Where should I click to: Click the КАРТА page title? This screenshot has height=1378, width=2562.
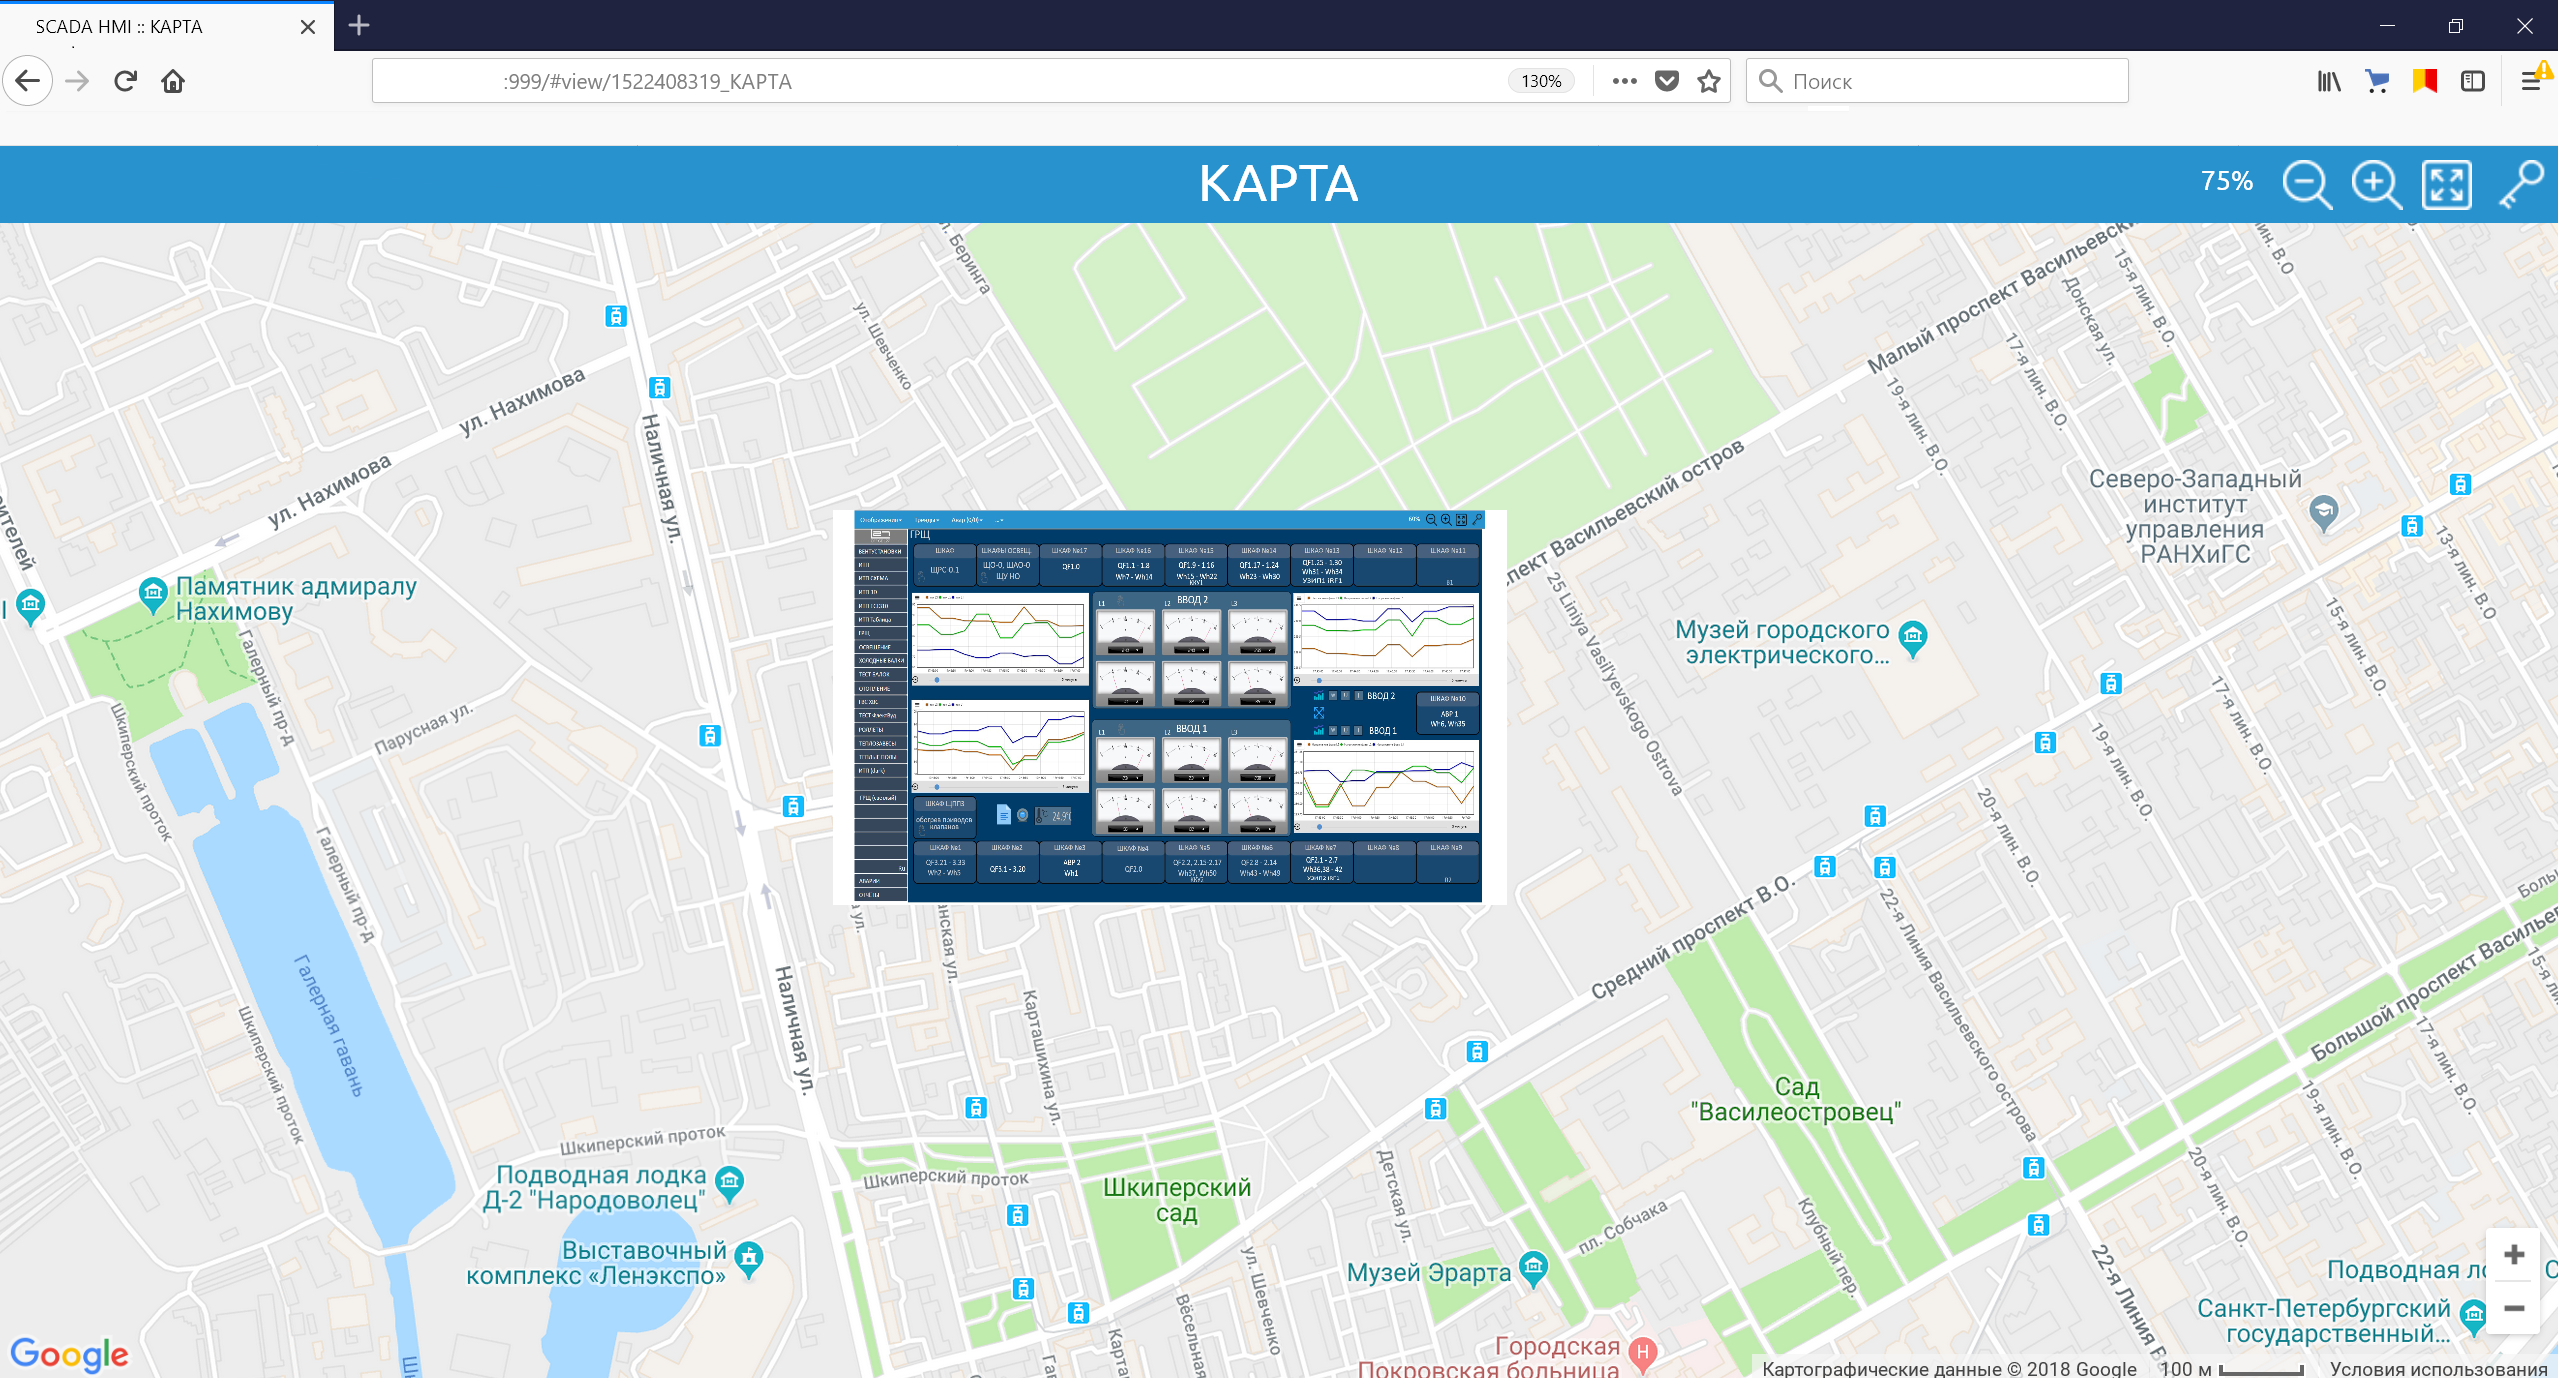(1278, 184)
